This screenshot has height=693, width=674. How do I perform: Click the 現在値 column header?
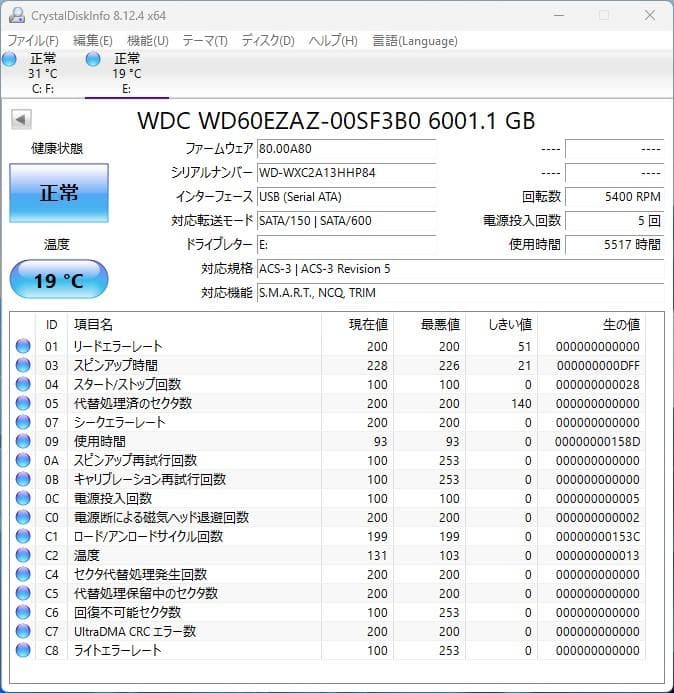point(357,325)
